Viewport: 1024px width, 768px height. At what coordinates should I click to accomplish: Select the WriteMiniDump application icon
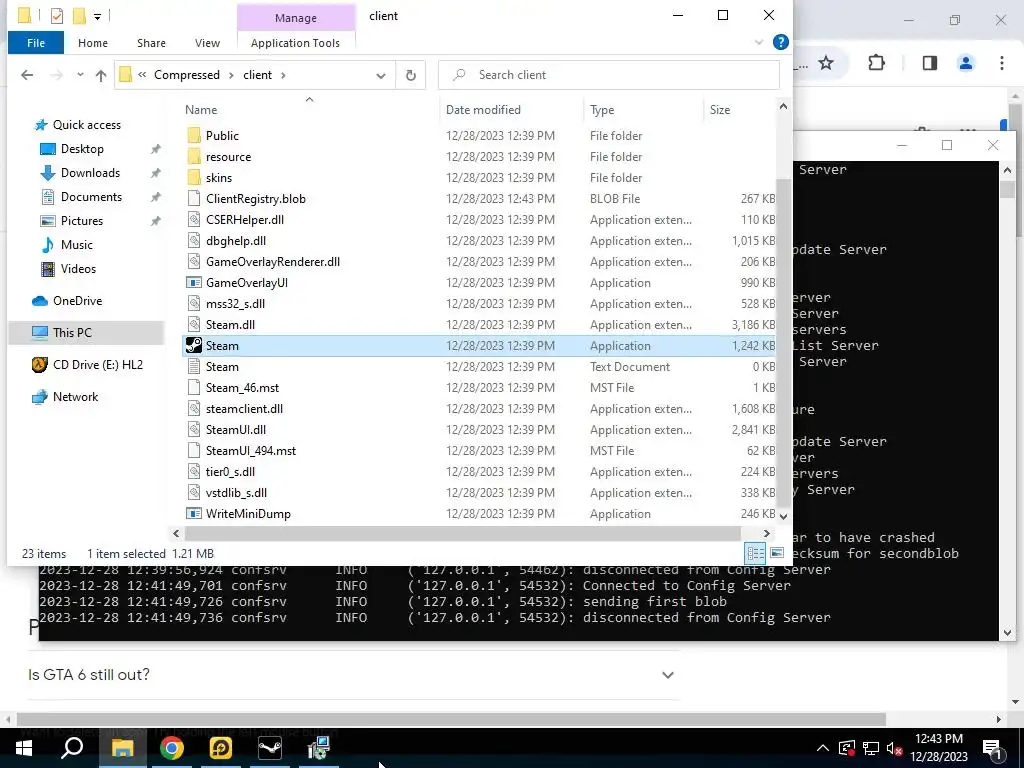tap(193, 514)
